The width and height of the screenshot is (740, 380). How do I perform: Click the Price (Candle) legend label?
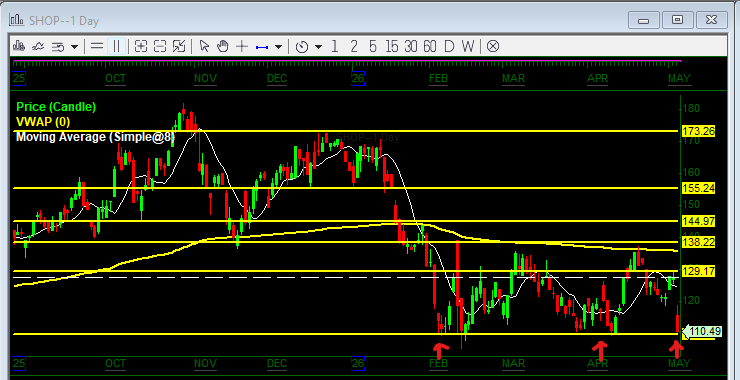(56, 107)
